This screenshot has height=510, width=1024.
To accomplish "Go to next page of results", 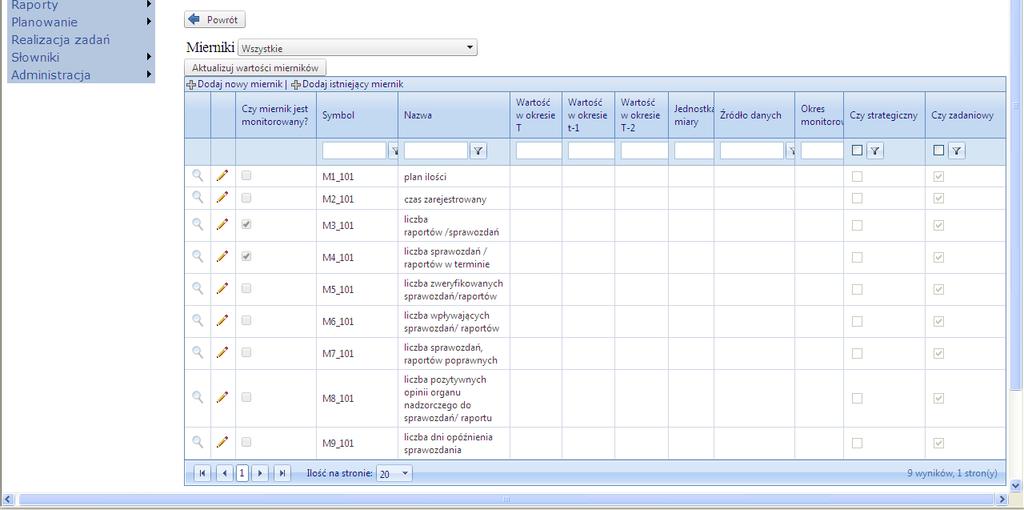I will coord(260,473).
